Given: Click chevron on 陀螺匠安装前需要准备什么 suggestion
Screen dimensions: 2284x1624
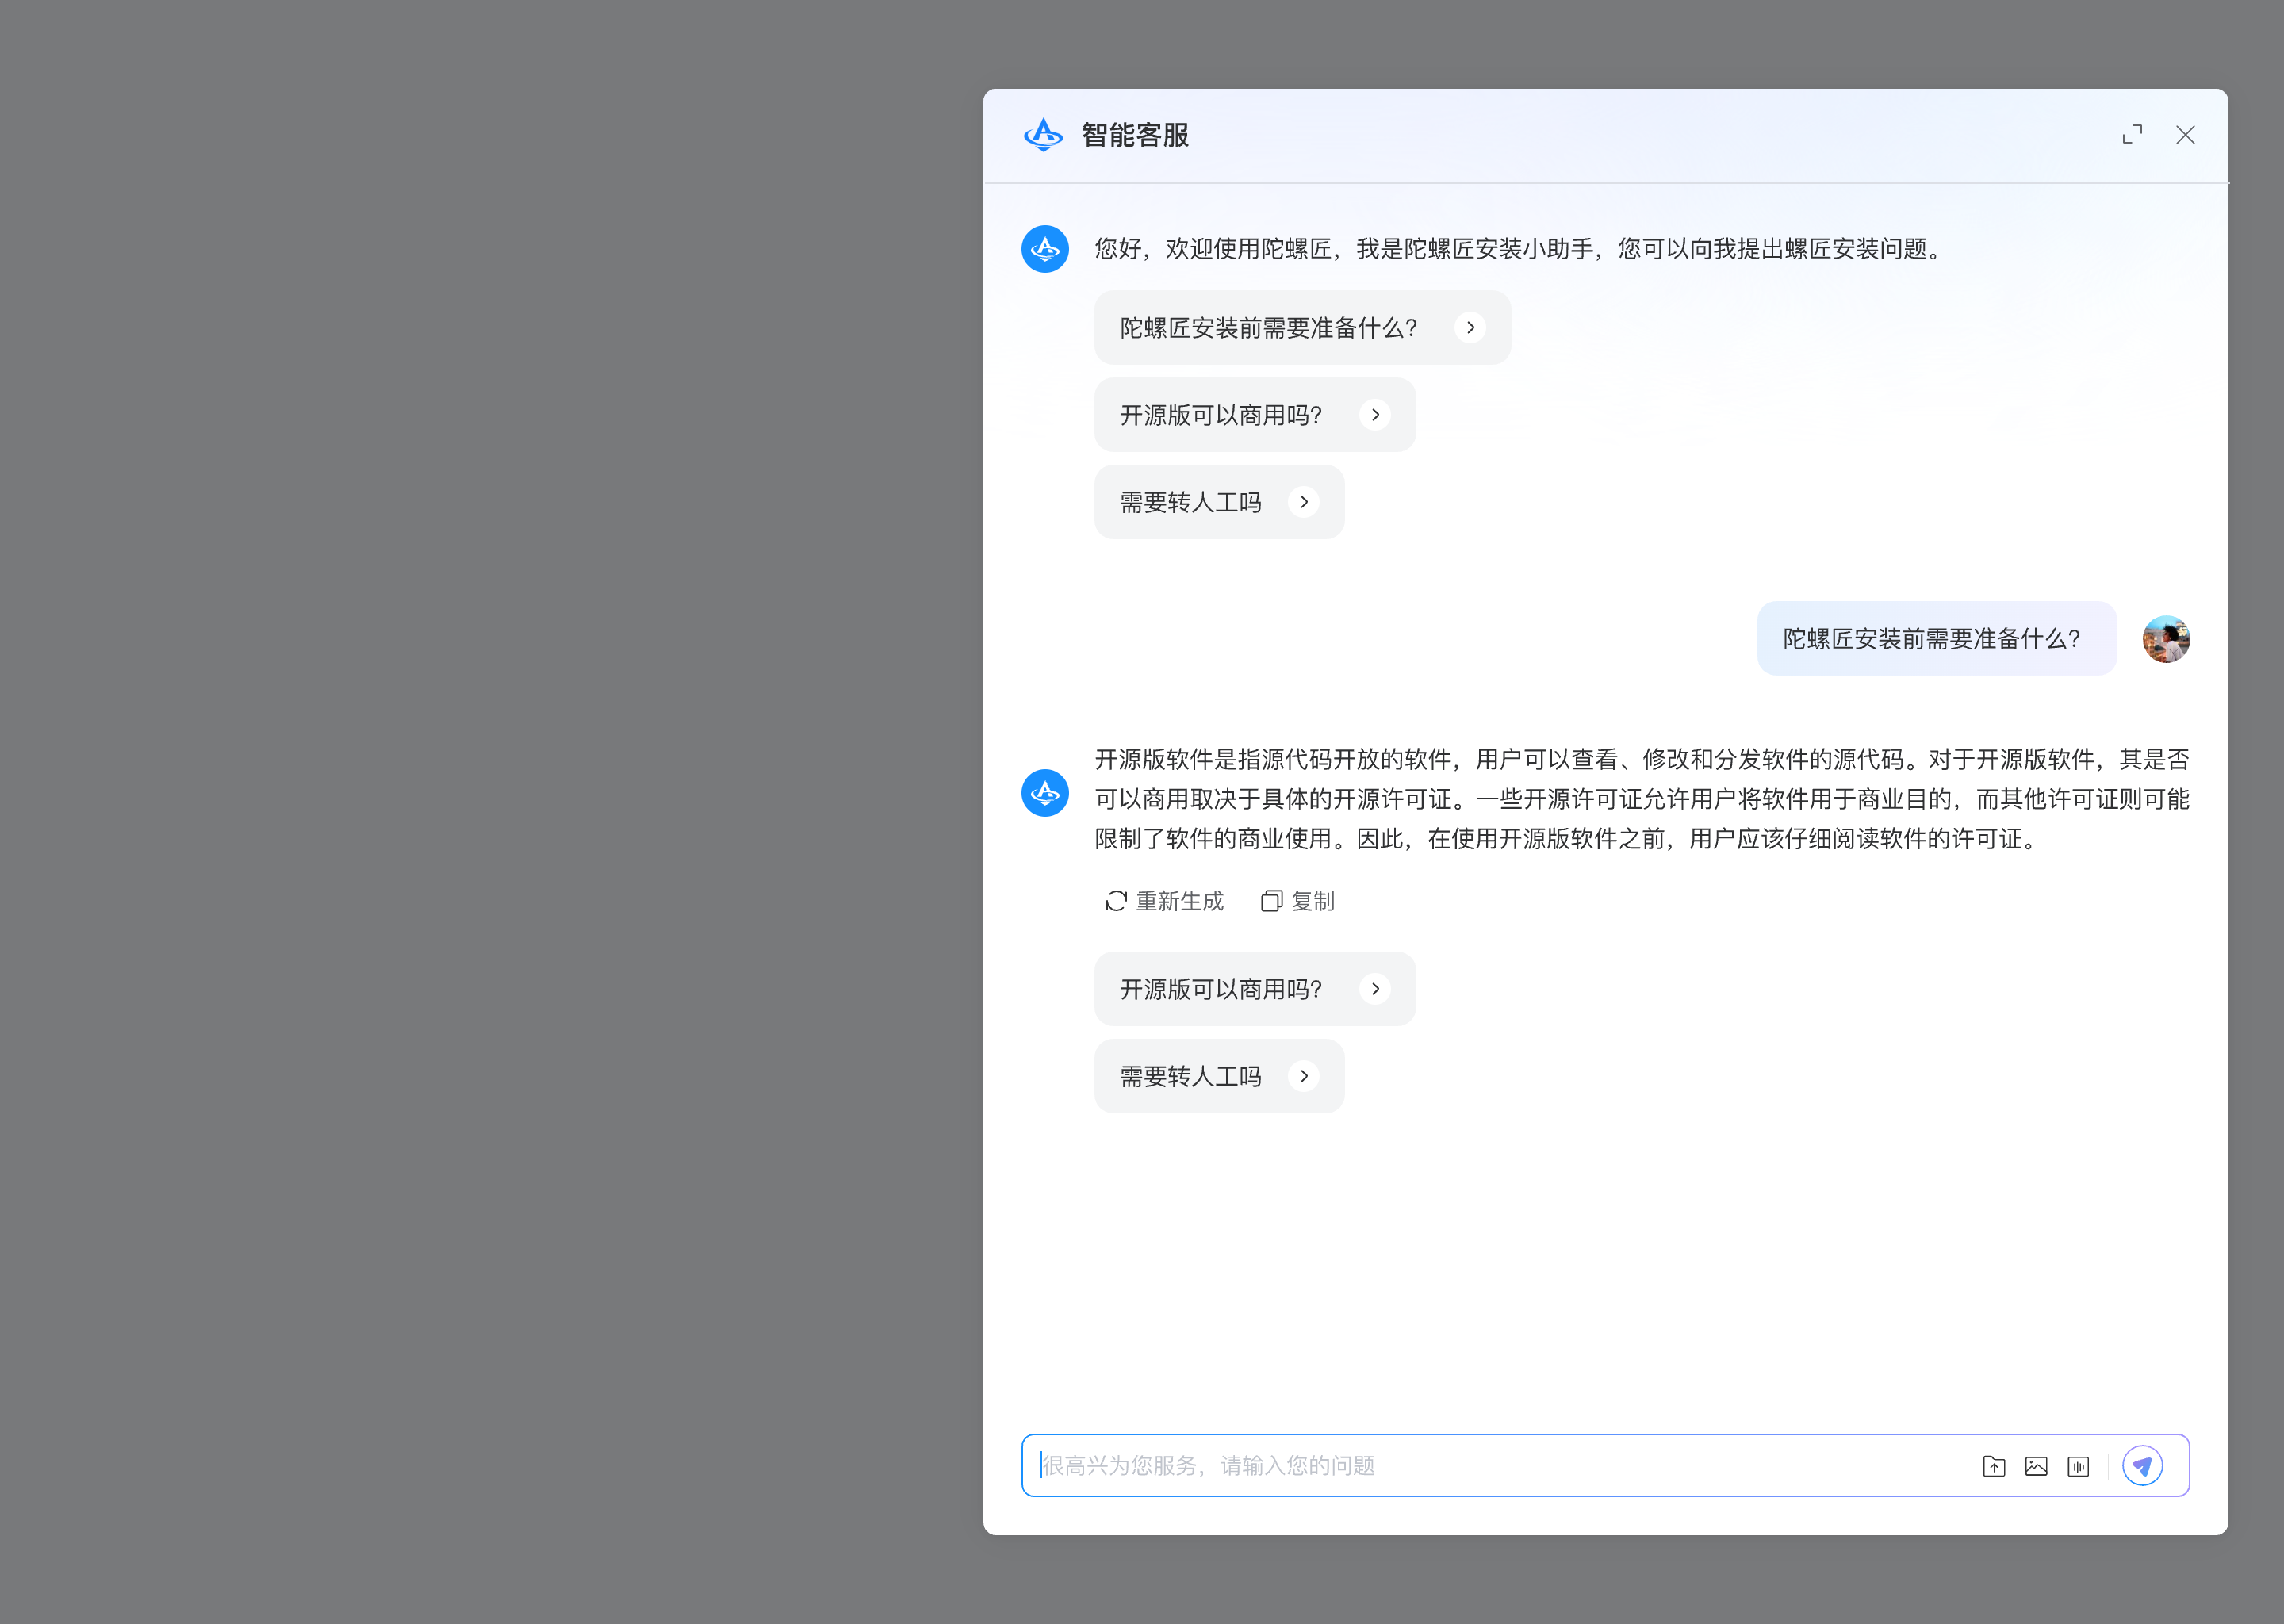Looking at the screenshot, I should pos(1470,328).
